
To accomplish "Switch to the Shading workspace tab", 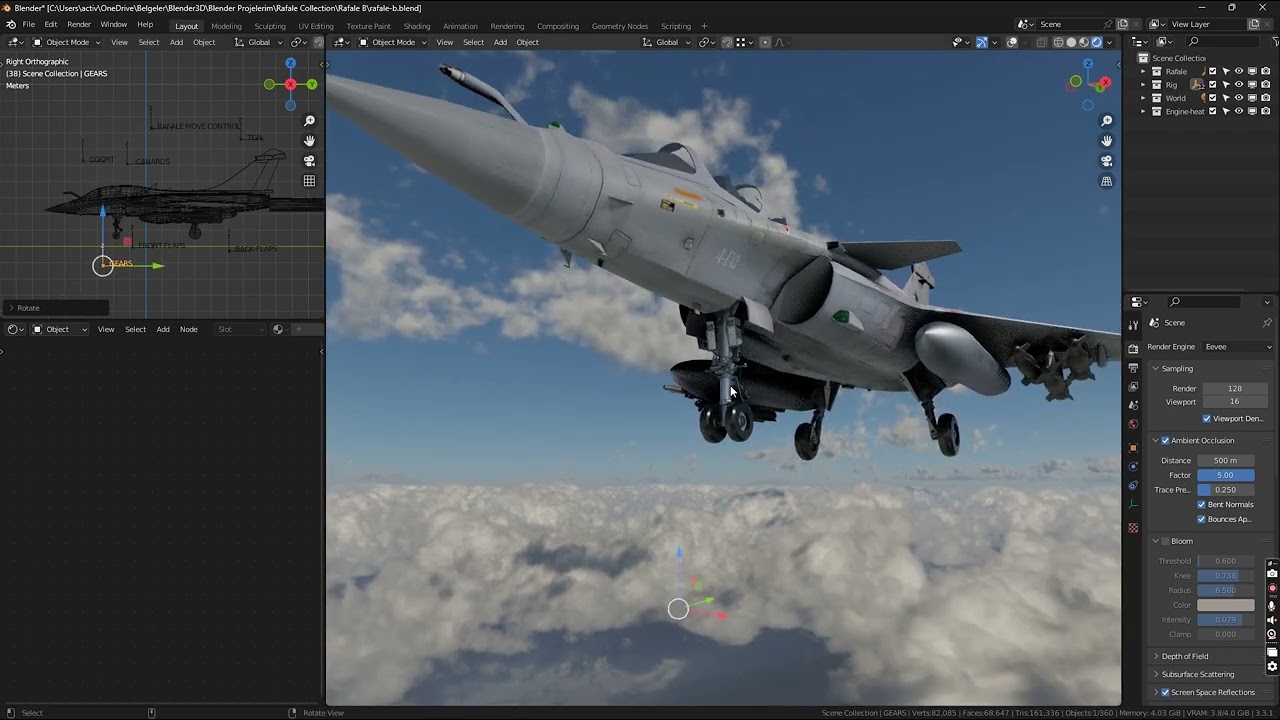I will tap(417, 26).
